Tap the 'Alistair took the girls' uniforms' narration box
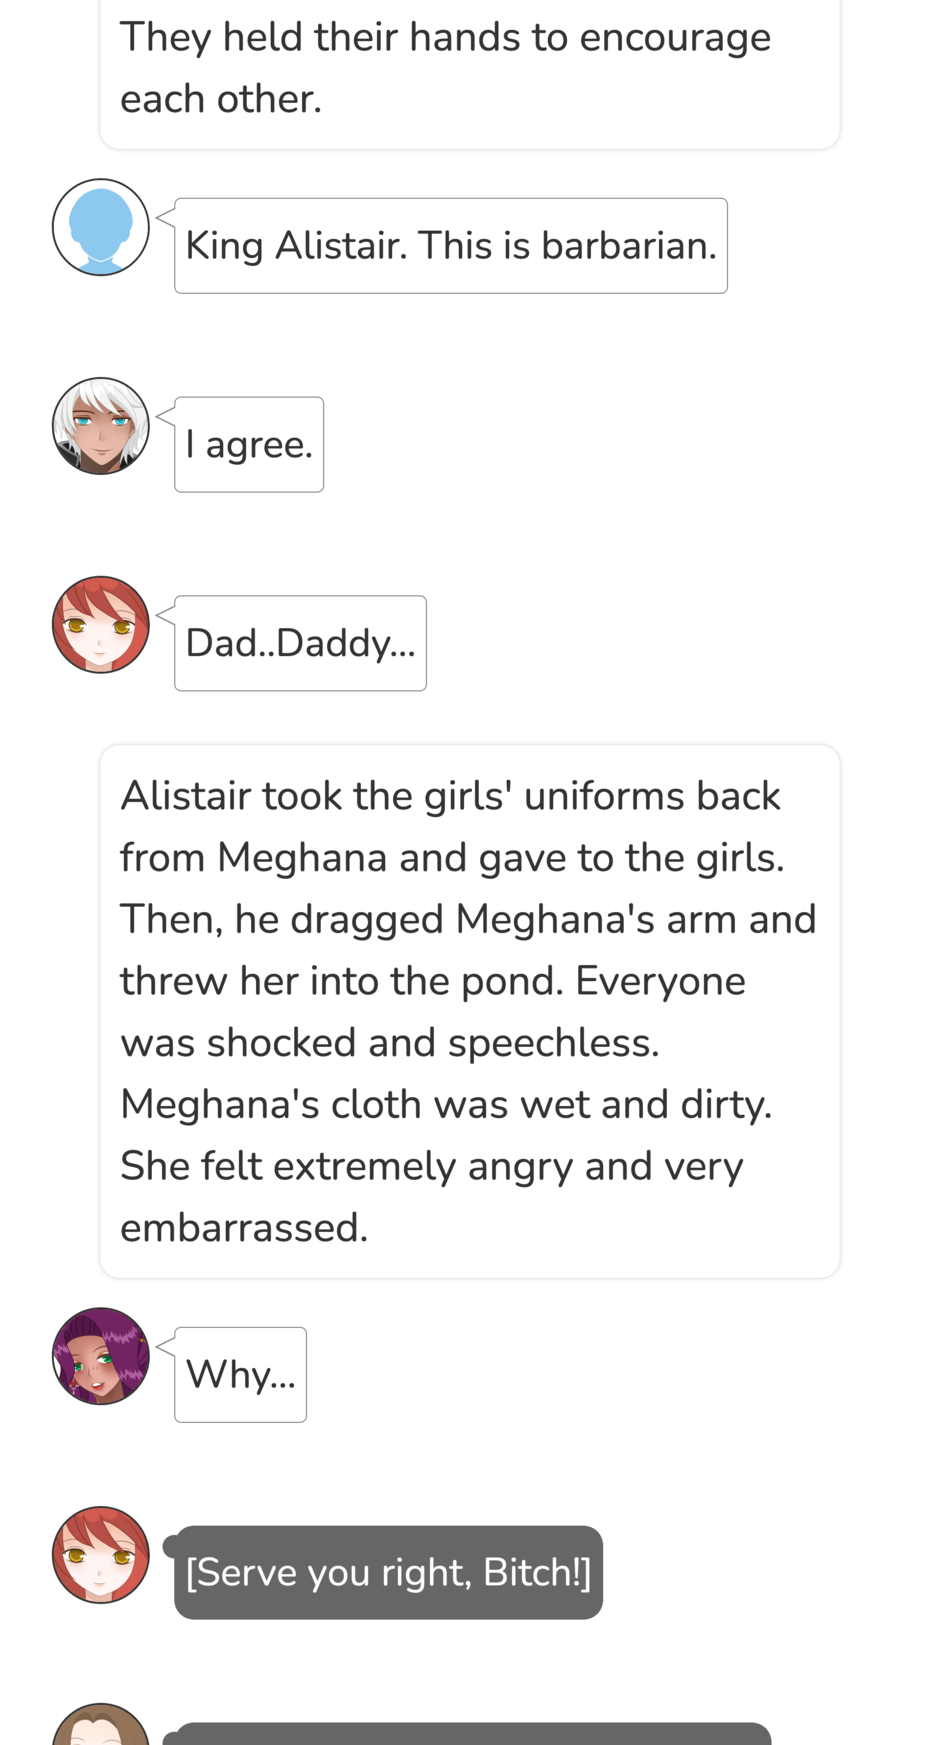The height and width of the screenshot is (1745, 940). coord(470,1011)
